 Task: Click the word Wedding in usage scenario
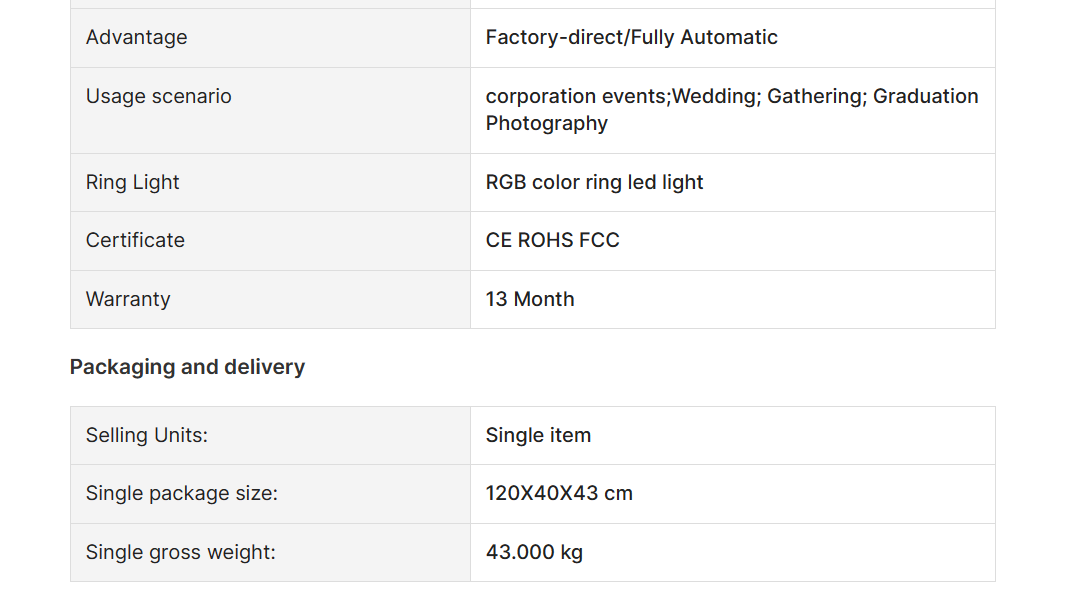pyautogui.click(x=716, y=96)
